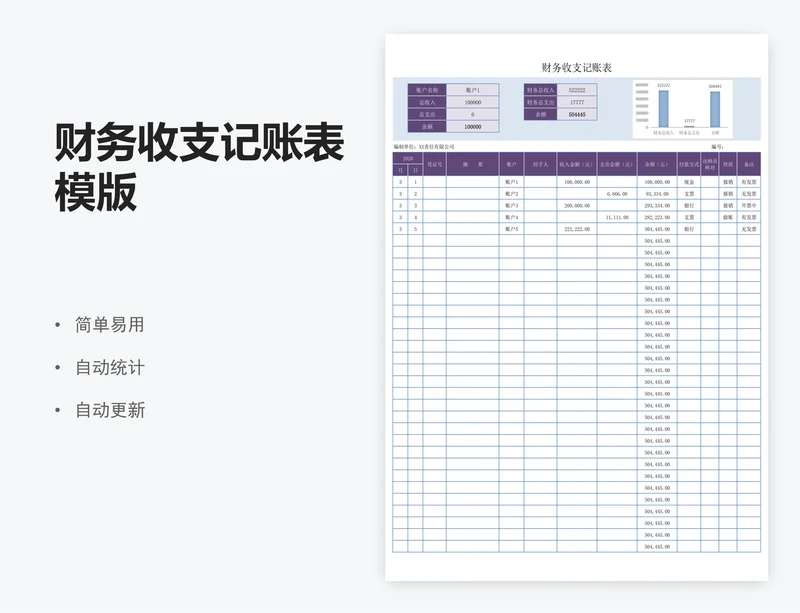
Task: Select the 凭证号 column header
Action: 435,164
